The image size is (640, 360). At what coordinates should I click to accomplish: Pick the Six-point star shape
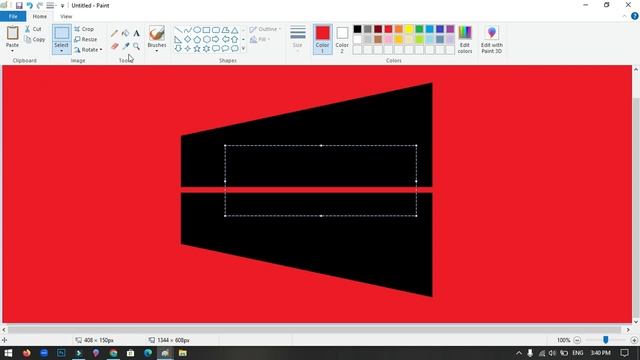207,49
